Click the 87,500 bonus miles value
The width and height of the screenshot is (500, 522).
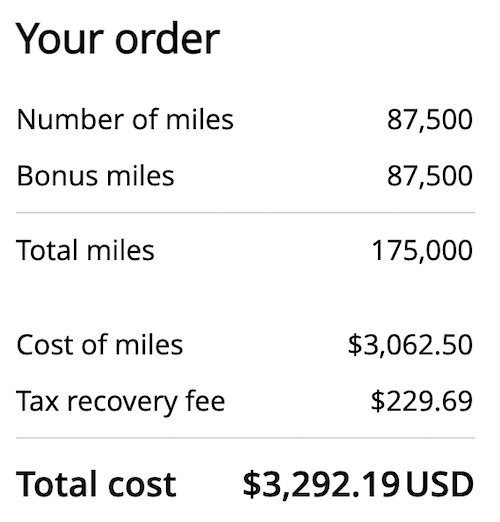tap(430, 176)
